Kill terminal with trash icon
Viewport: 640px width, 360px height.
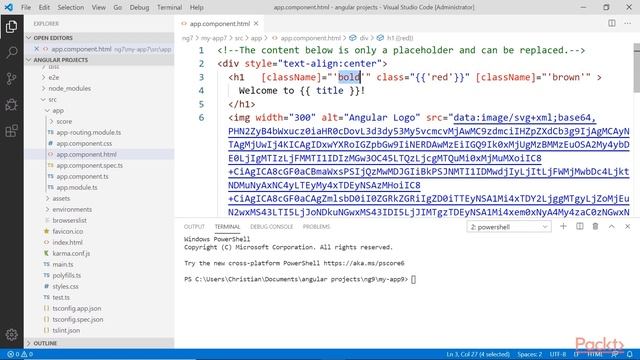tap(595, 226)
